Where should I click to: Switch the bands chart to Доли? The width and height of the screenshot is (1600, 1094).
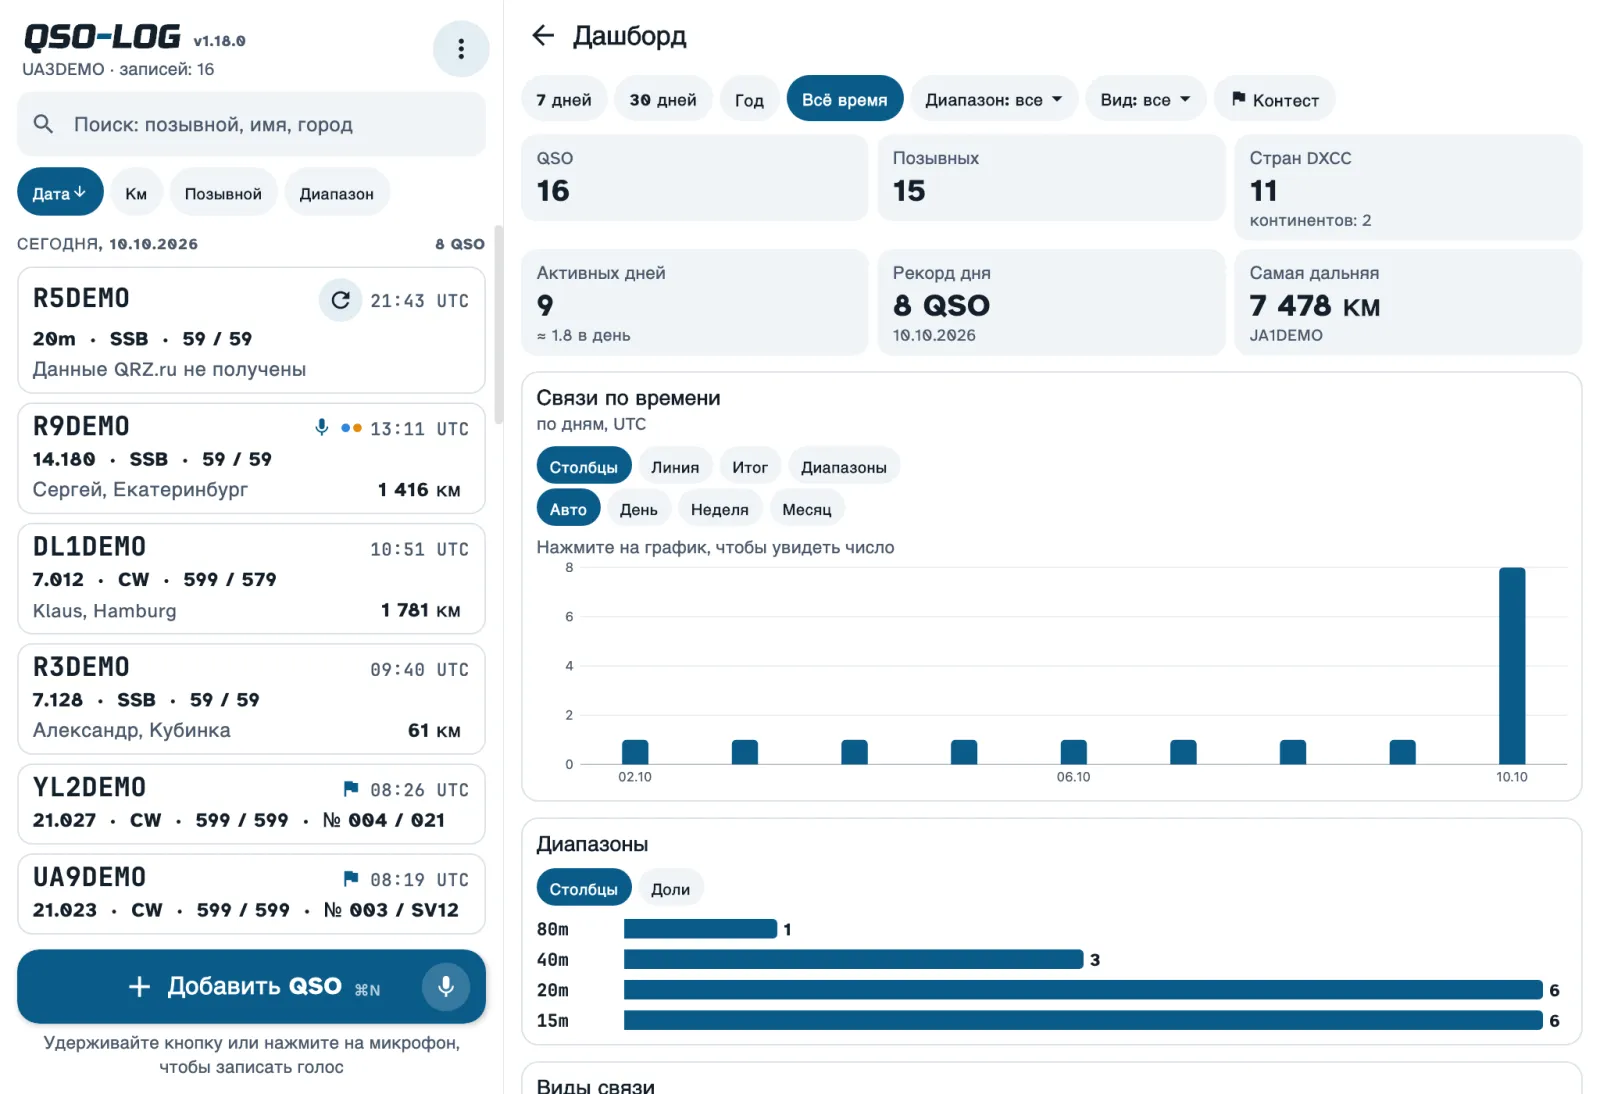click(x=670, y=889)
